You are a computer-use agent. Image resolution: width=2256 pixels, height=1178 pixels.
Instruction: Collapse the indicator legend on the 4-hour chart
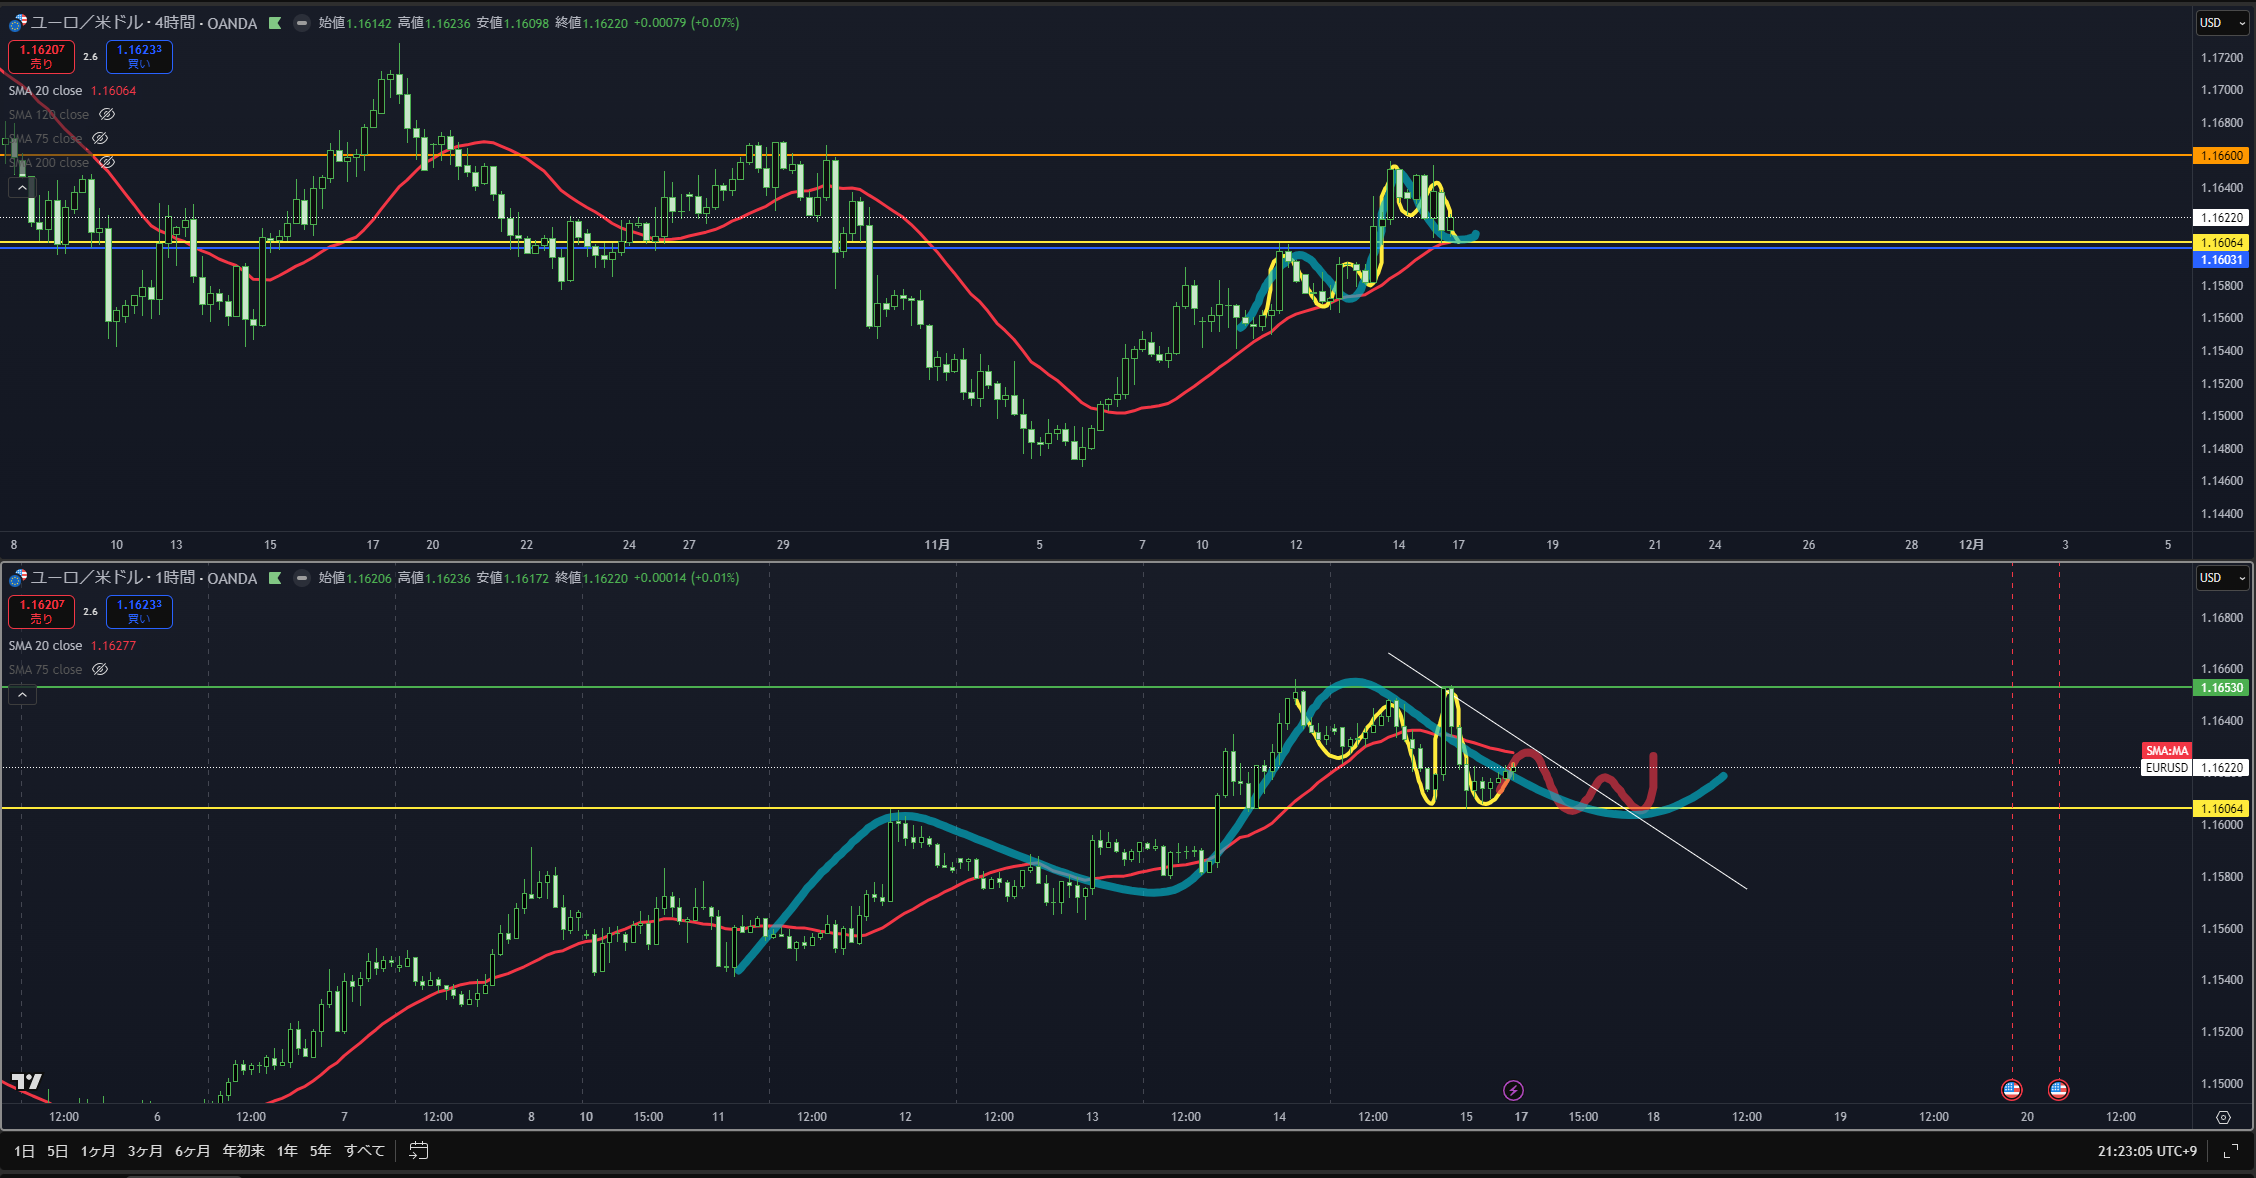tap(22, 187)
